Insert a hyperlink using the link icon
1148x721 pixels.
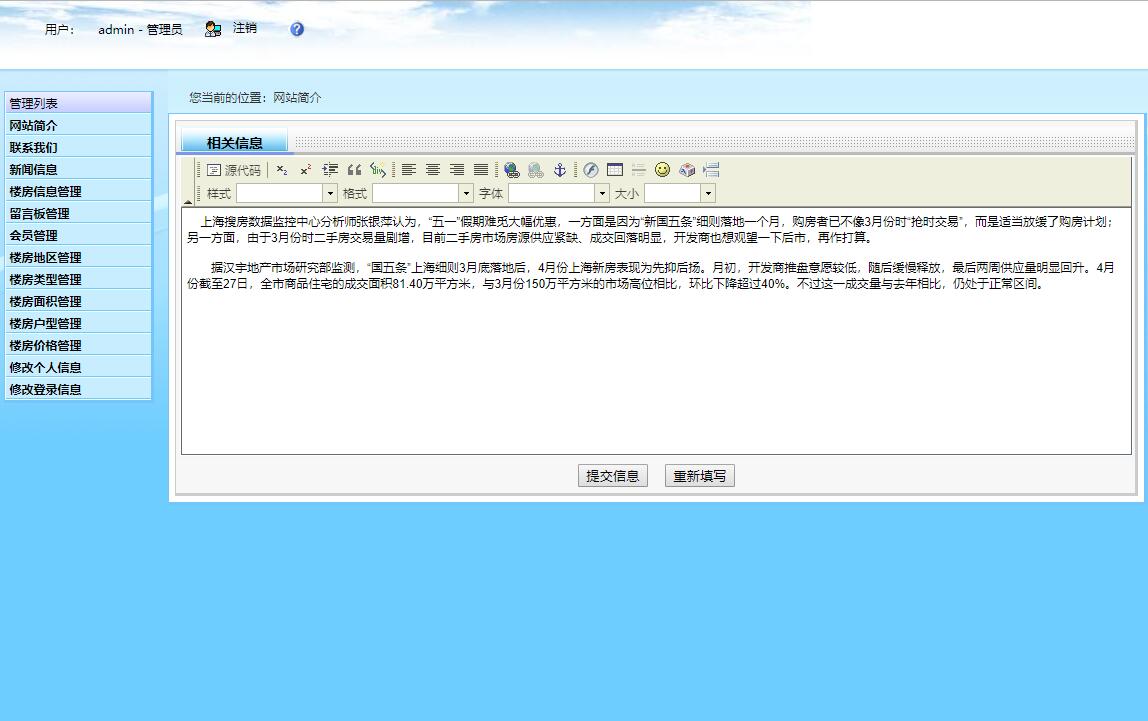click(511, 169)
